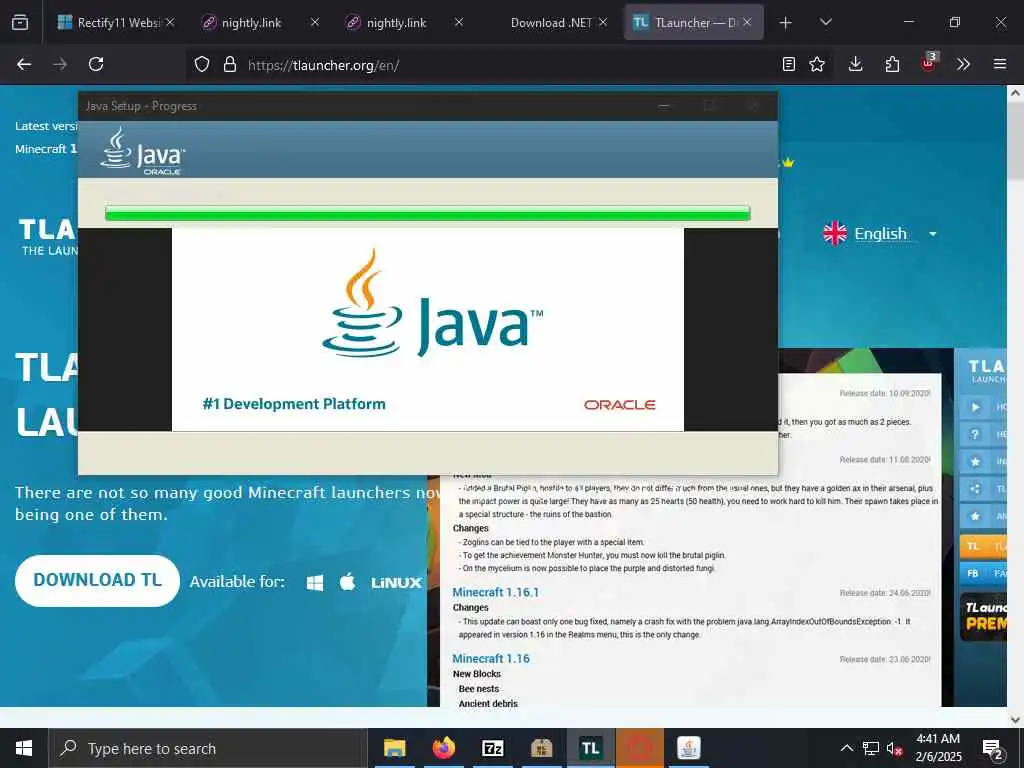Select the Windows platform icon

pos(315,583)
